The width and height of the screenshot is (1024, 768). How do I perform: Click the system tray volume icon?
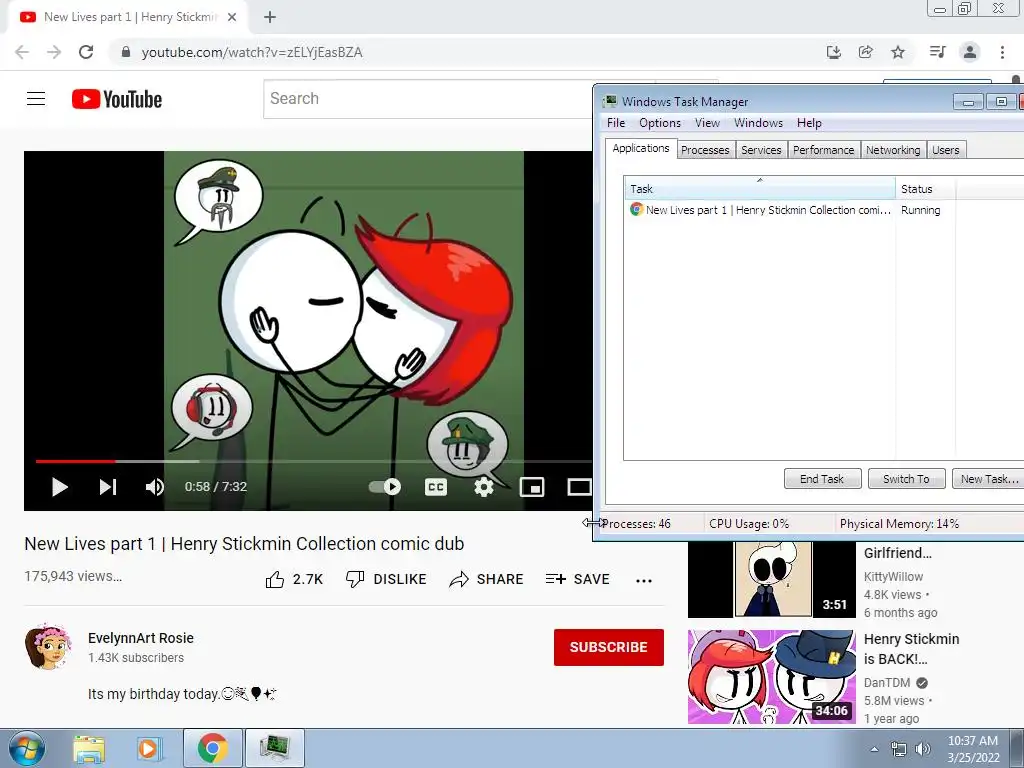922,749
